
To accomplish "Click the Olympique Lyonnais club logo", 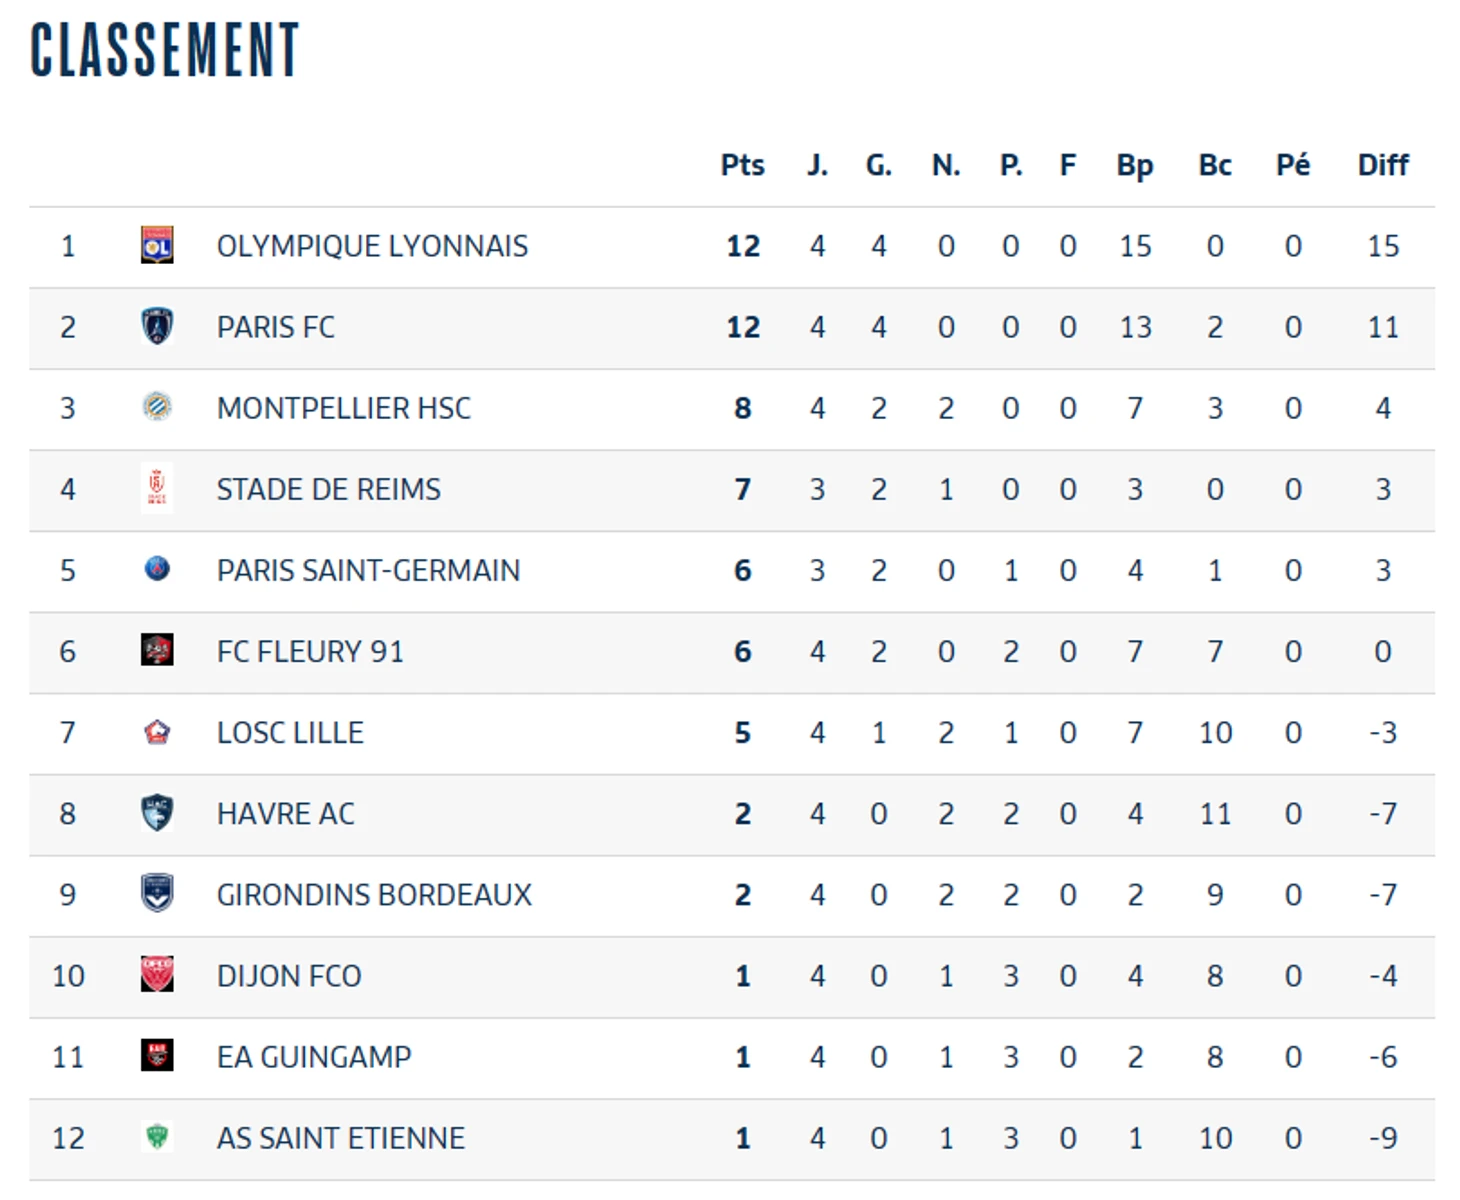I will pyautogui.click(x=157, y=246).
